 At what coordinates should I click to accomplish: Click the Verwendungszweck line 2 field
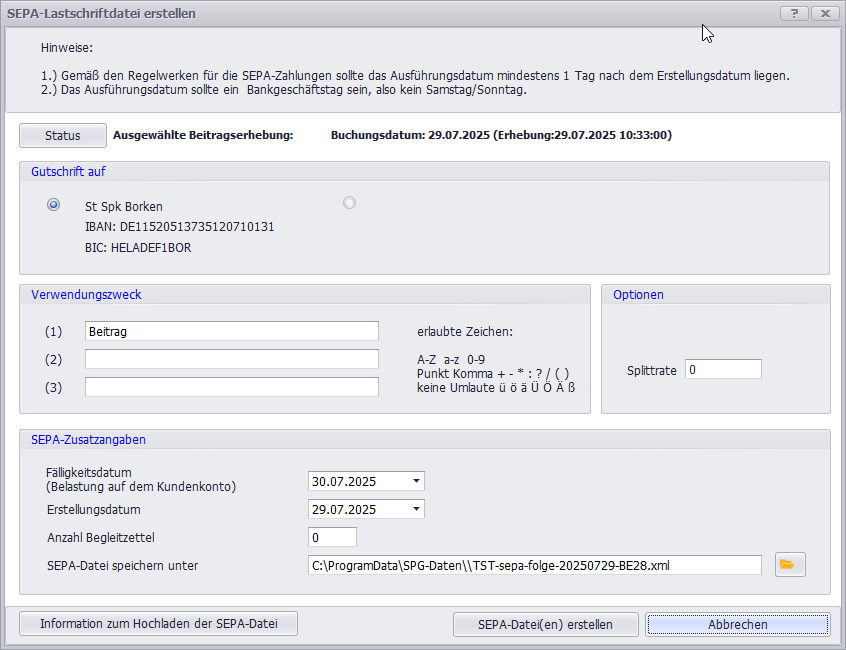[231, 359]
